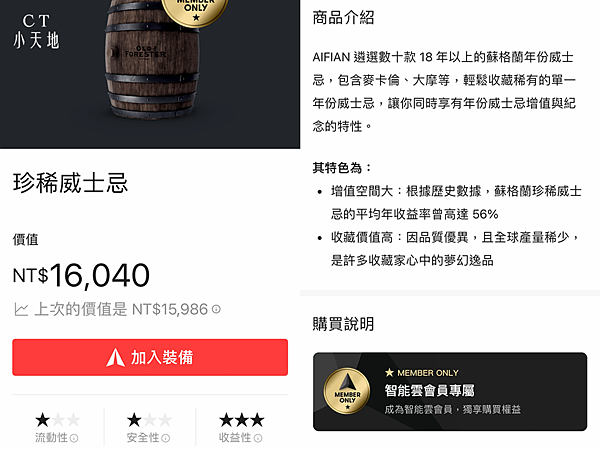Click the 加入裝備 red button
600x450 pixels.
point(150,357)
